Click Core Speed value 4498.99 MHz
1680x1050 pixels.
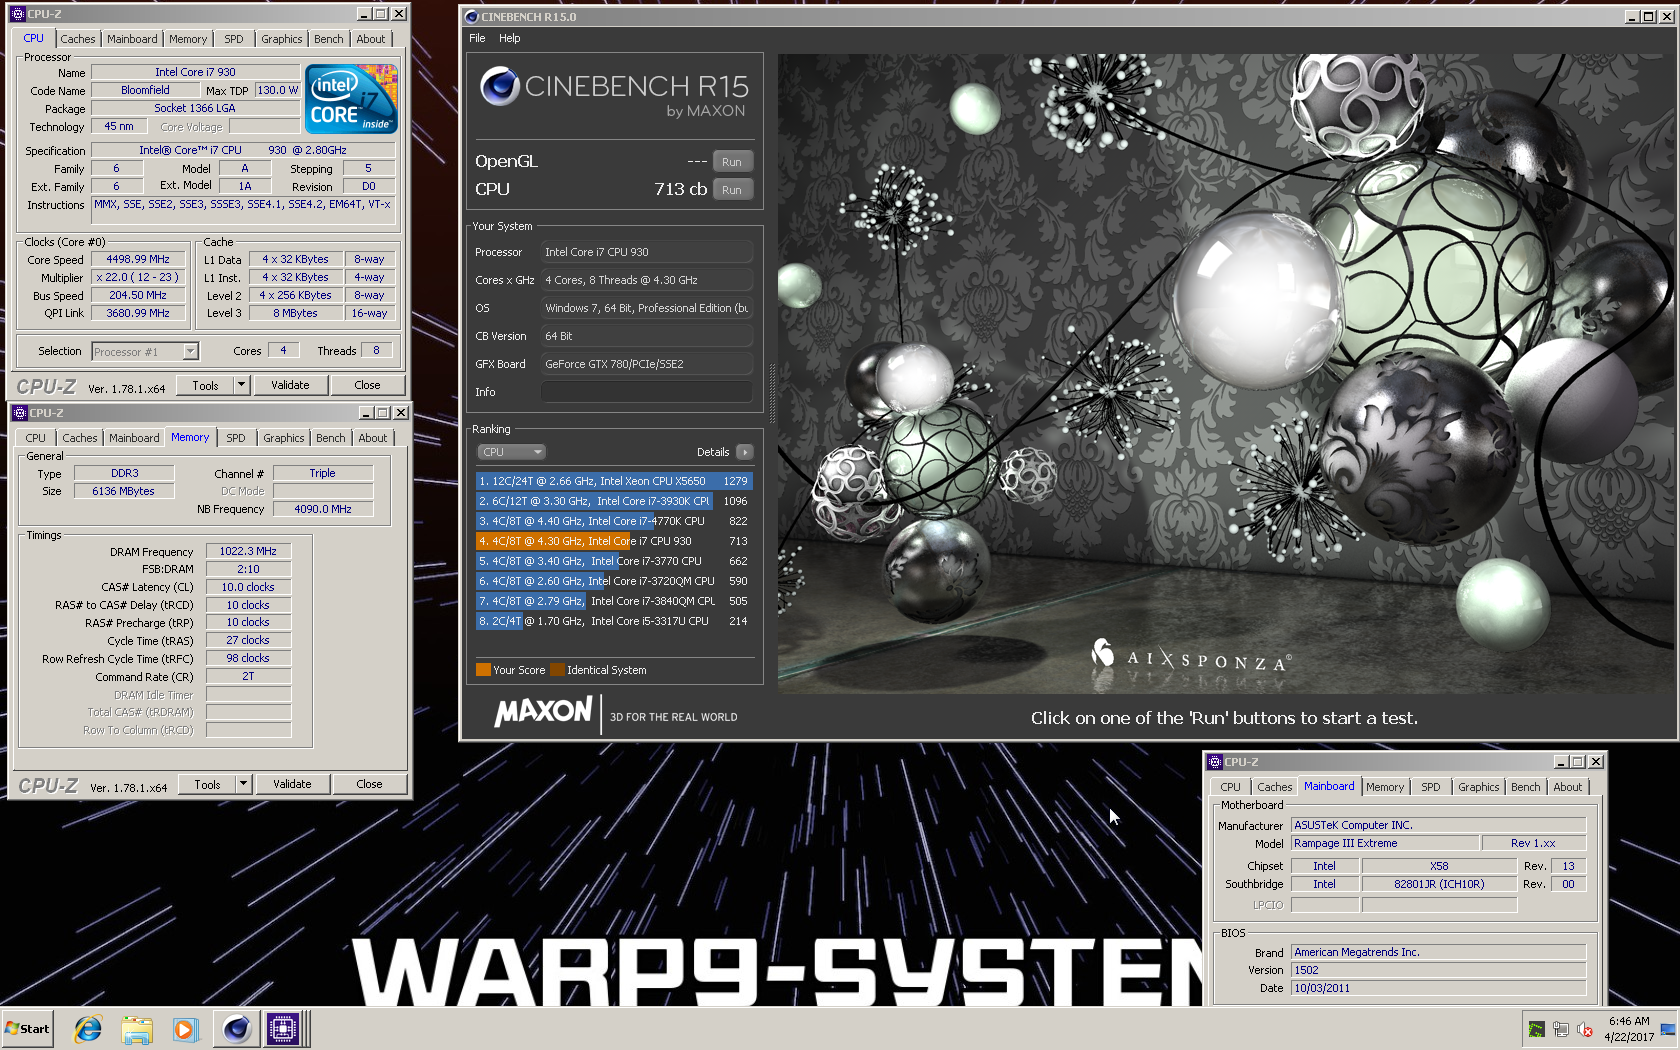pos(138,259)
